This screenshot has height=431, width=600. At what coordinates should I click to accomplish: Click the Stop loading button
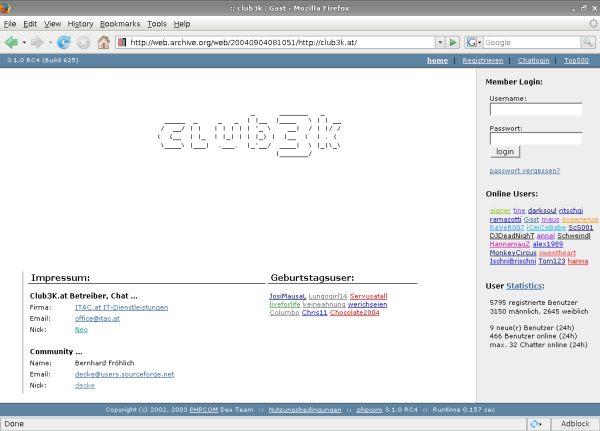click(x=83, y=42)
